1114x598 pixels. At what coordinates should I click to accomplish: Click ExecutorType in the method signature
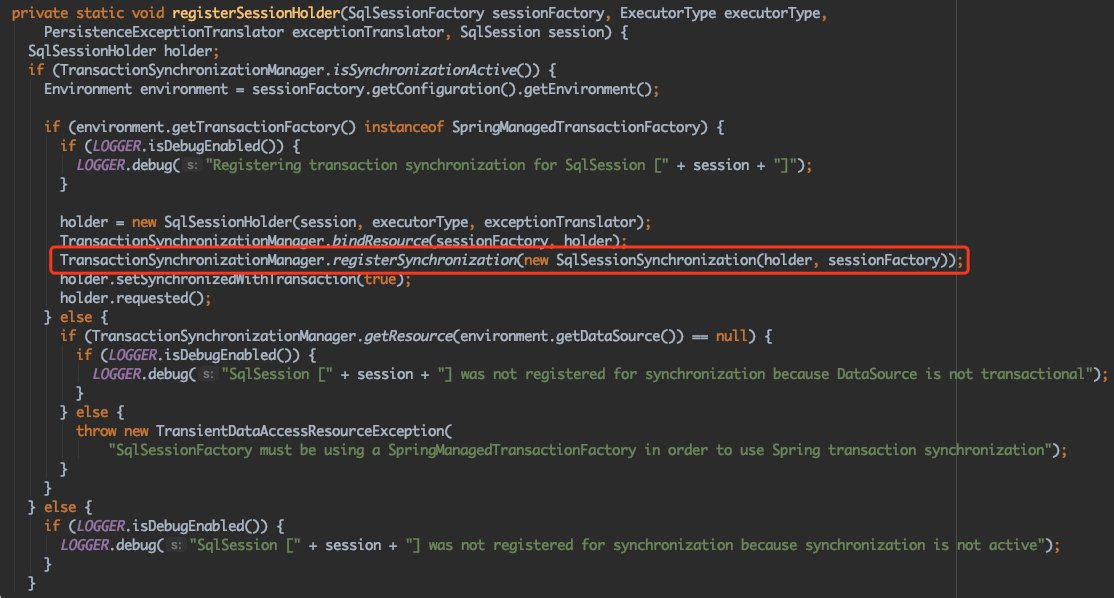point(668,13)
